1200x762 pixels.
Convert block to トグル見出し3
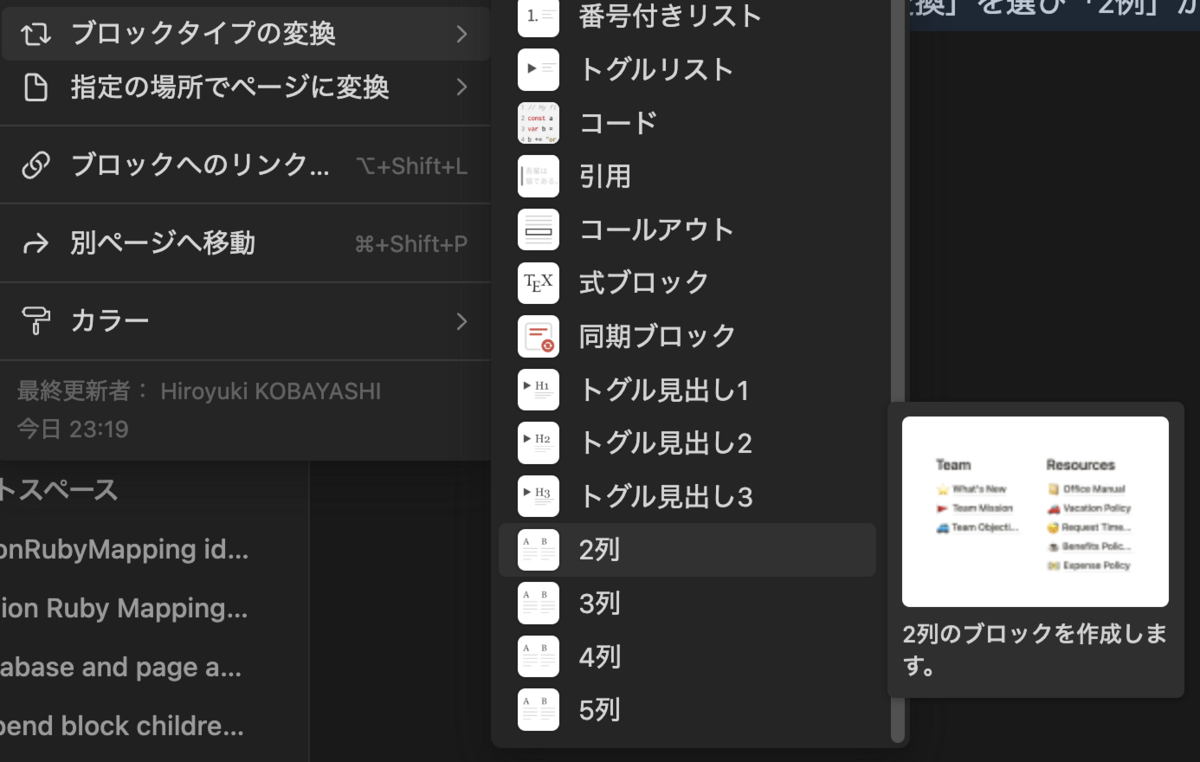pyautogui.click(x=687, y=496)
